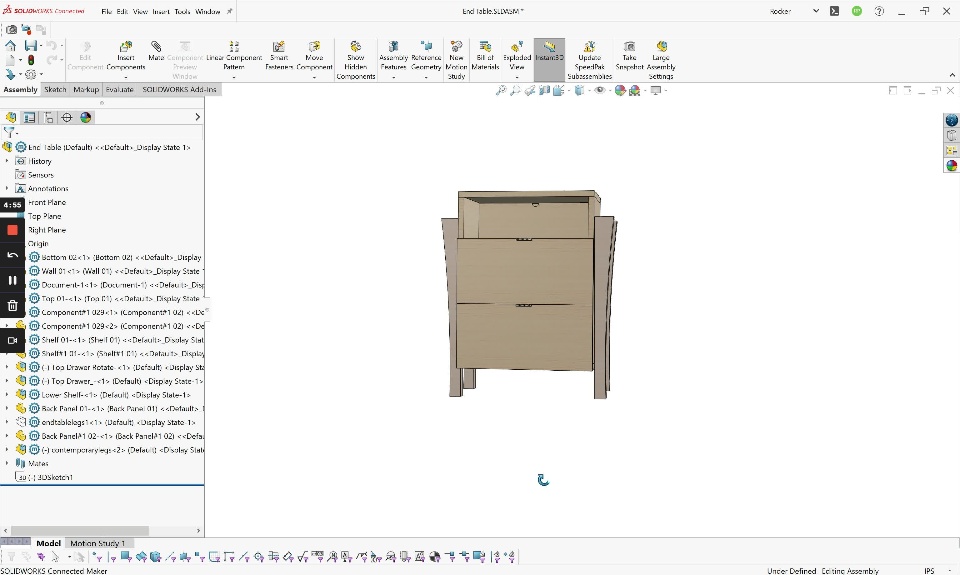Switch to the ConfigurationManager tab icon

tap(48, 118)
